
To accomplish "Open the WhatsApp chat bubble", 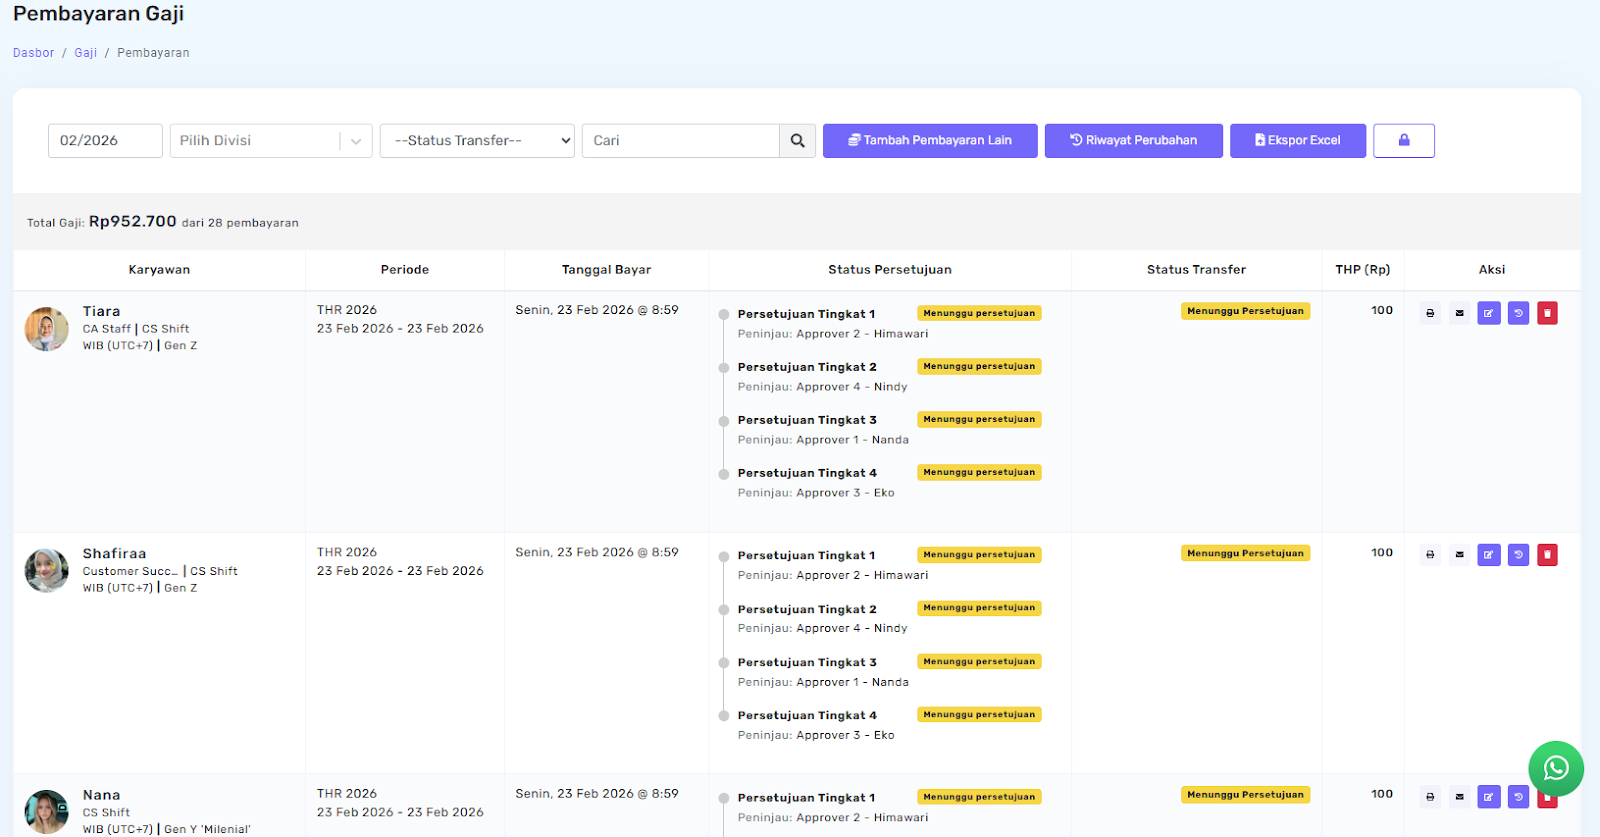I will click(1555, 768).
